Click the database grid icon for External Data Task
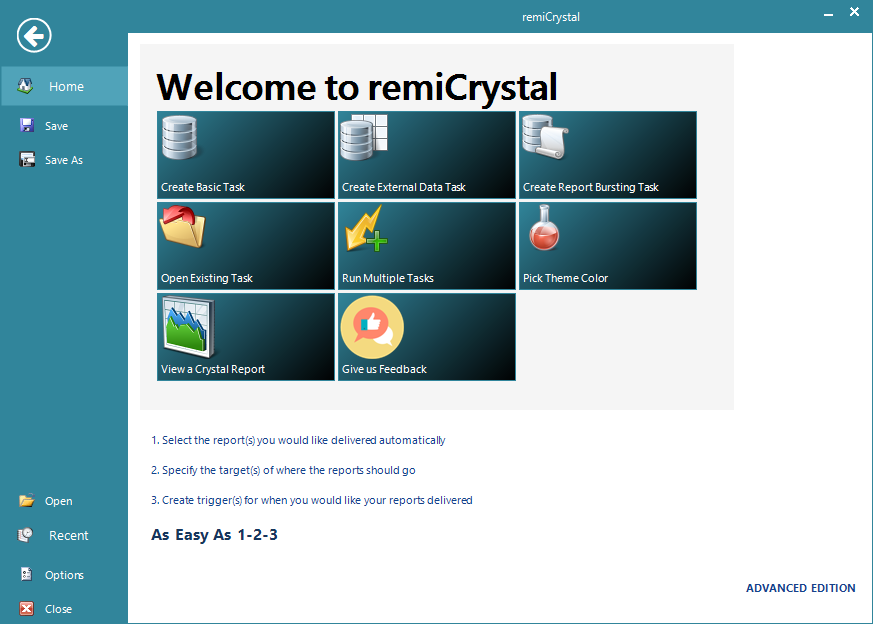 click(x=364, y=137)
